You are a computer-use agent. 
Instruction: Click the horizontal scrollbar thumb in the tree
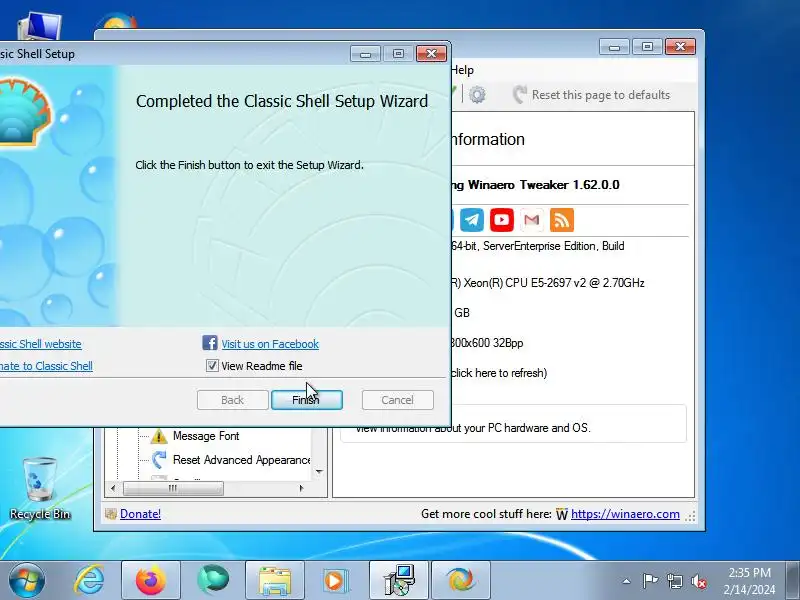[173, 488]
